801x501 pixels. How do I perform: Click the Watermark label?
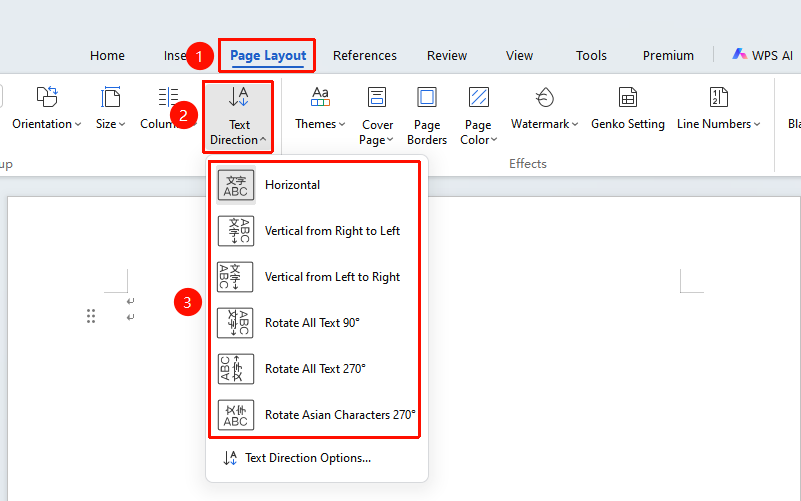pos(540,124)
